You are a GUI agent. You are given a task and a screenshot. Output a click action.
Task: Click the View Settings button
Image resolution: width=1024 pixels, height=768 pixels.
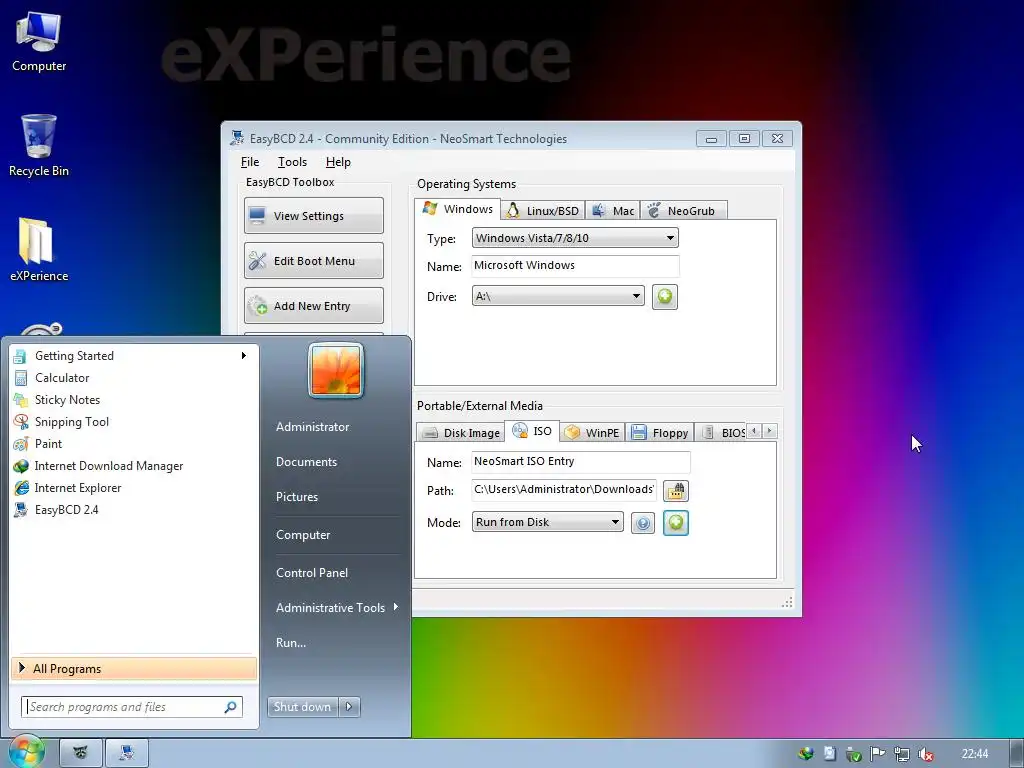pyautogui.click(x=313, y=216)
